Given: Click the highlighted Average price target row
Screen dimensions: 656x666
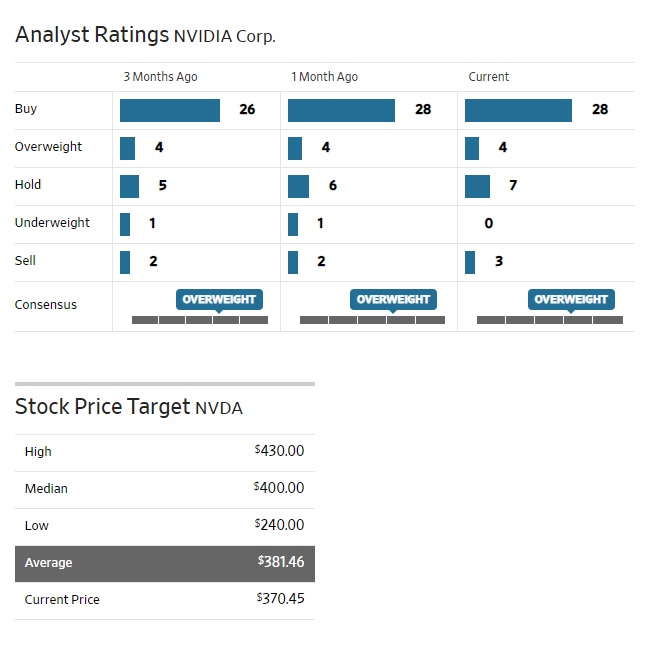Looking at the screenshot, I should [165, 563].
